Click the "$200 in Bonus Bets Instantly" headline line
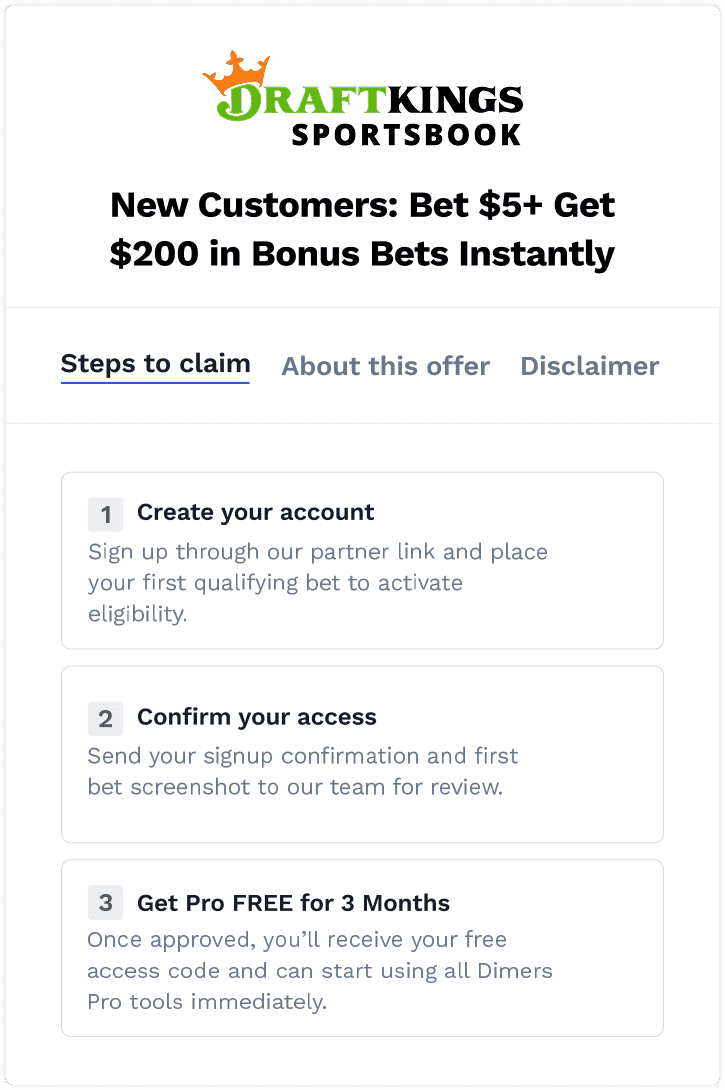The image size is (725, 1090). pyautogui.click(x=362, y=254)
